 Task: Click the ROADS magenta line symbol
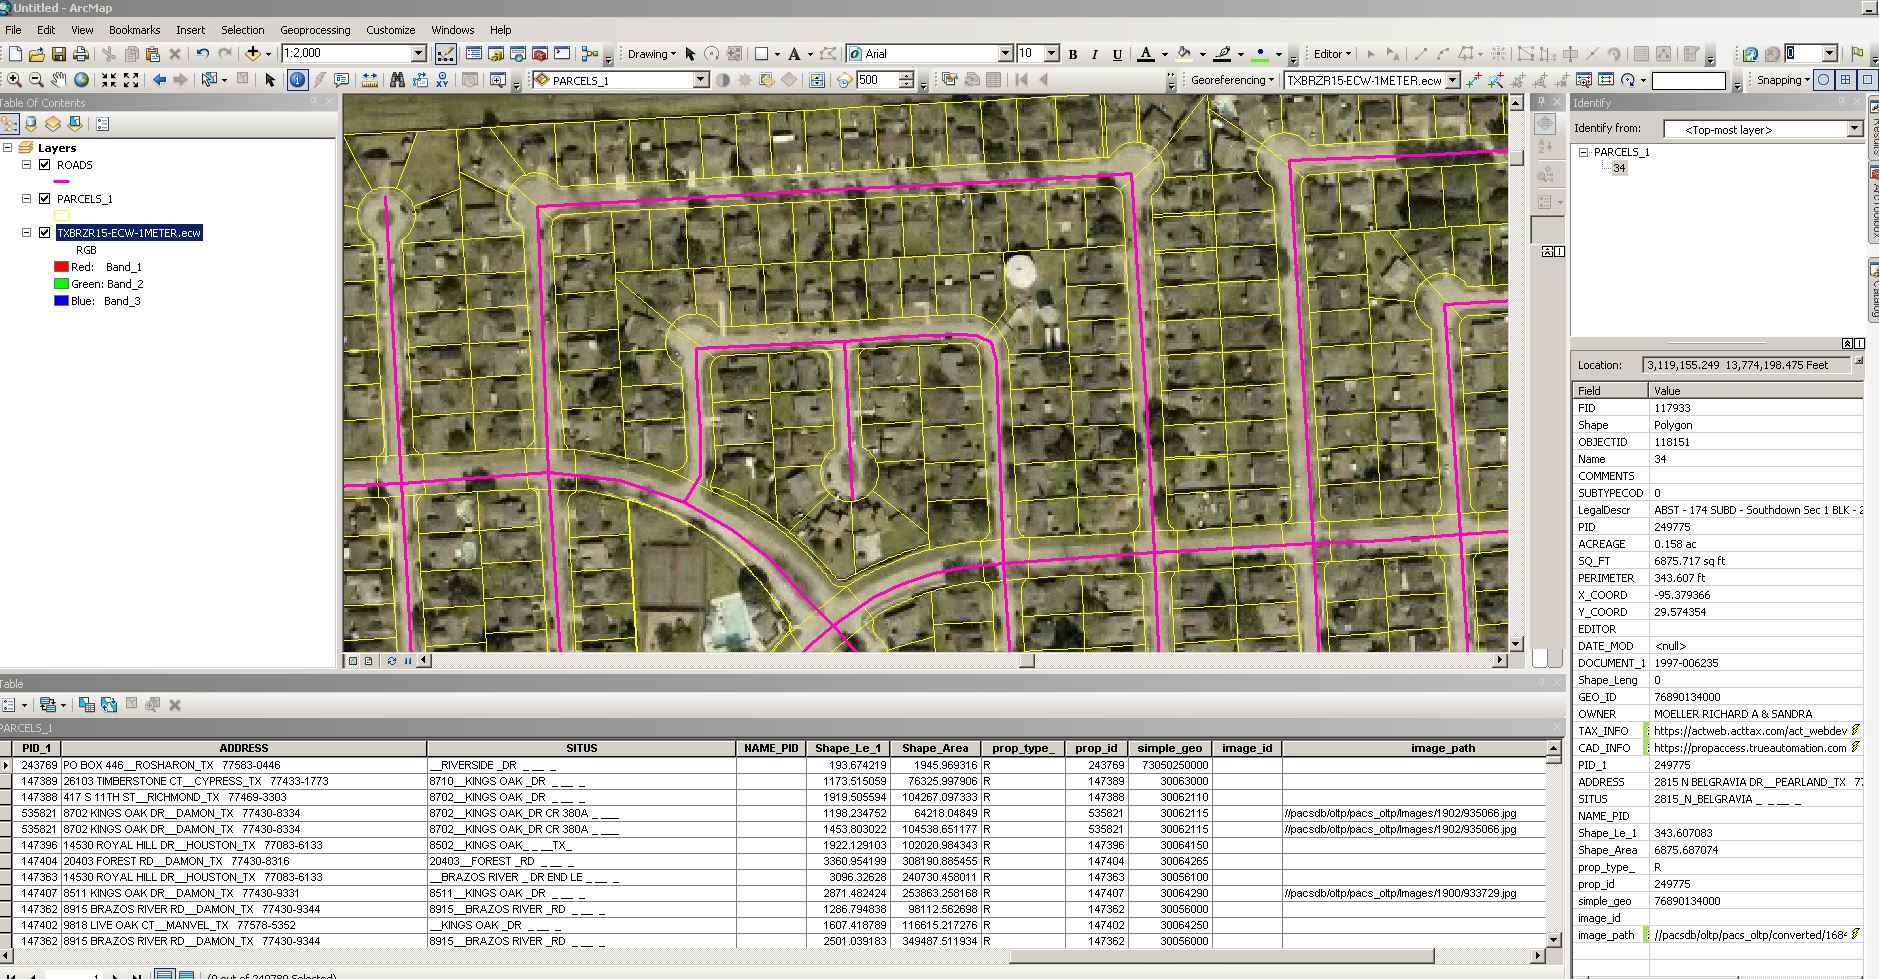tap(62, 182)
